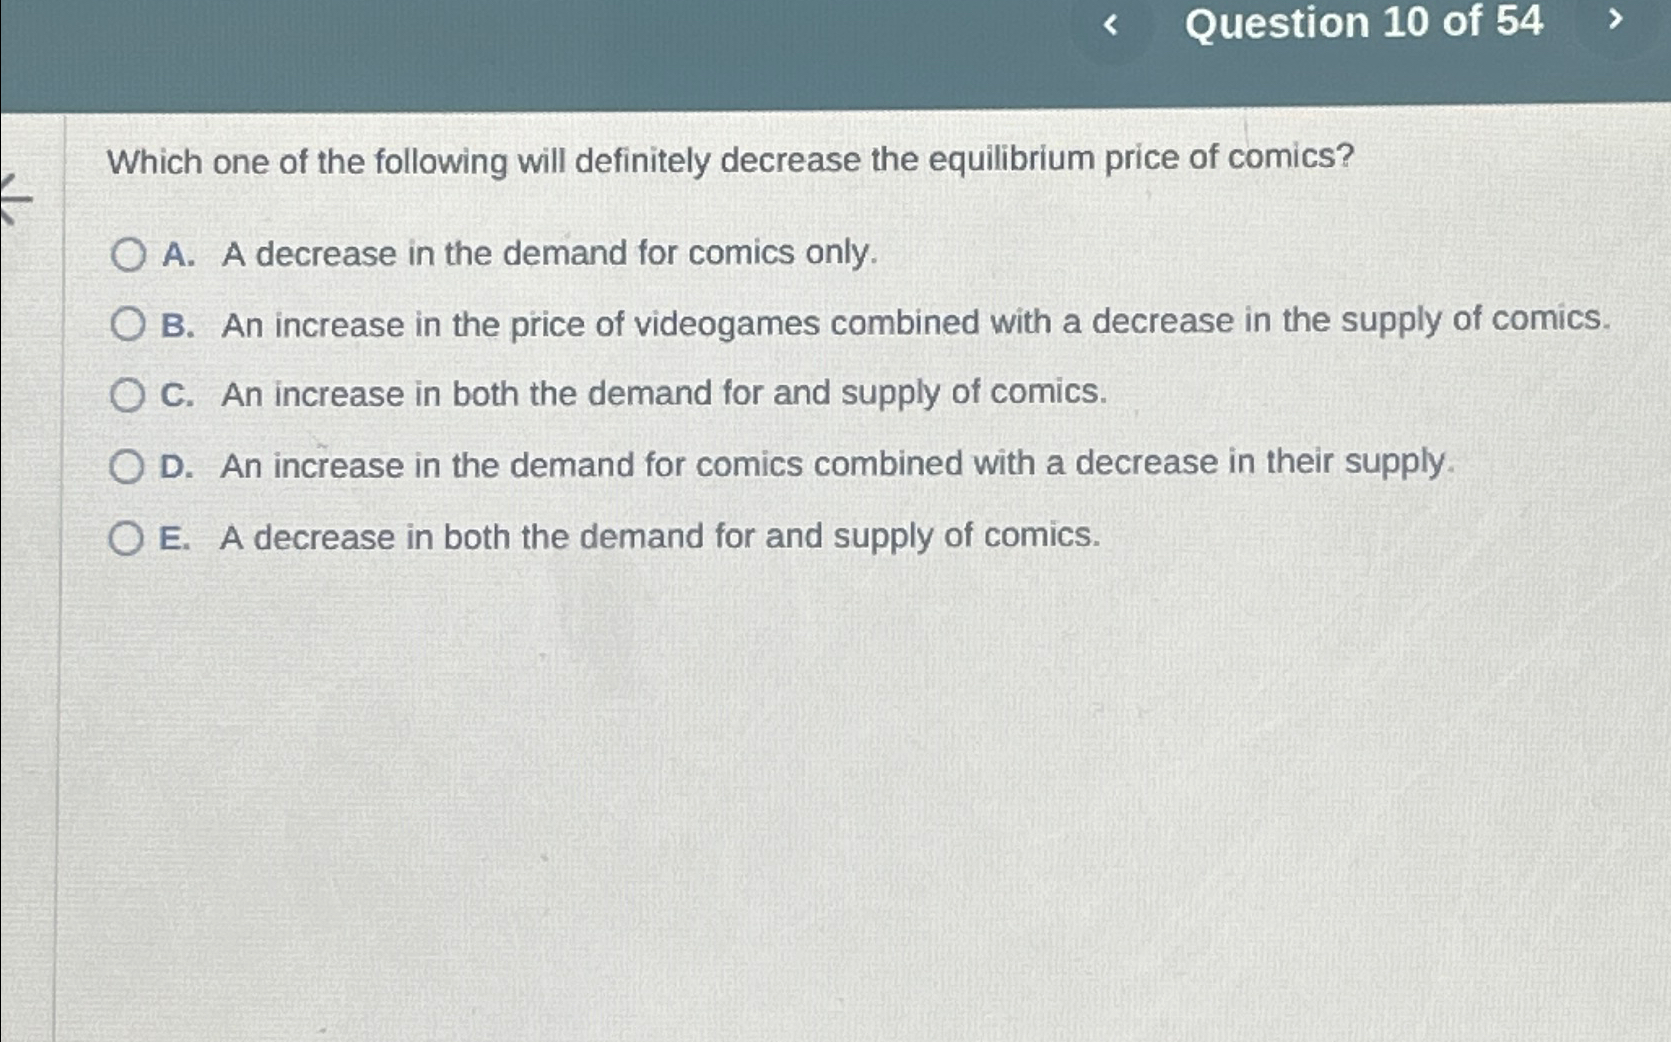Select option D about increased demand with decreased supply
This screenshot has height=1042, width=1671.
tap(128, 465)
